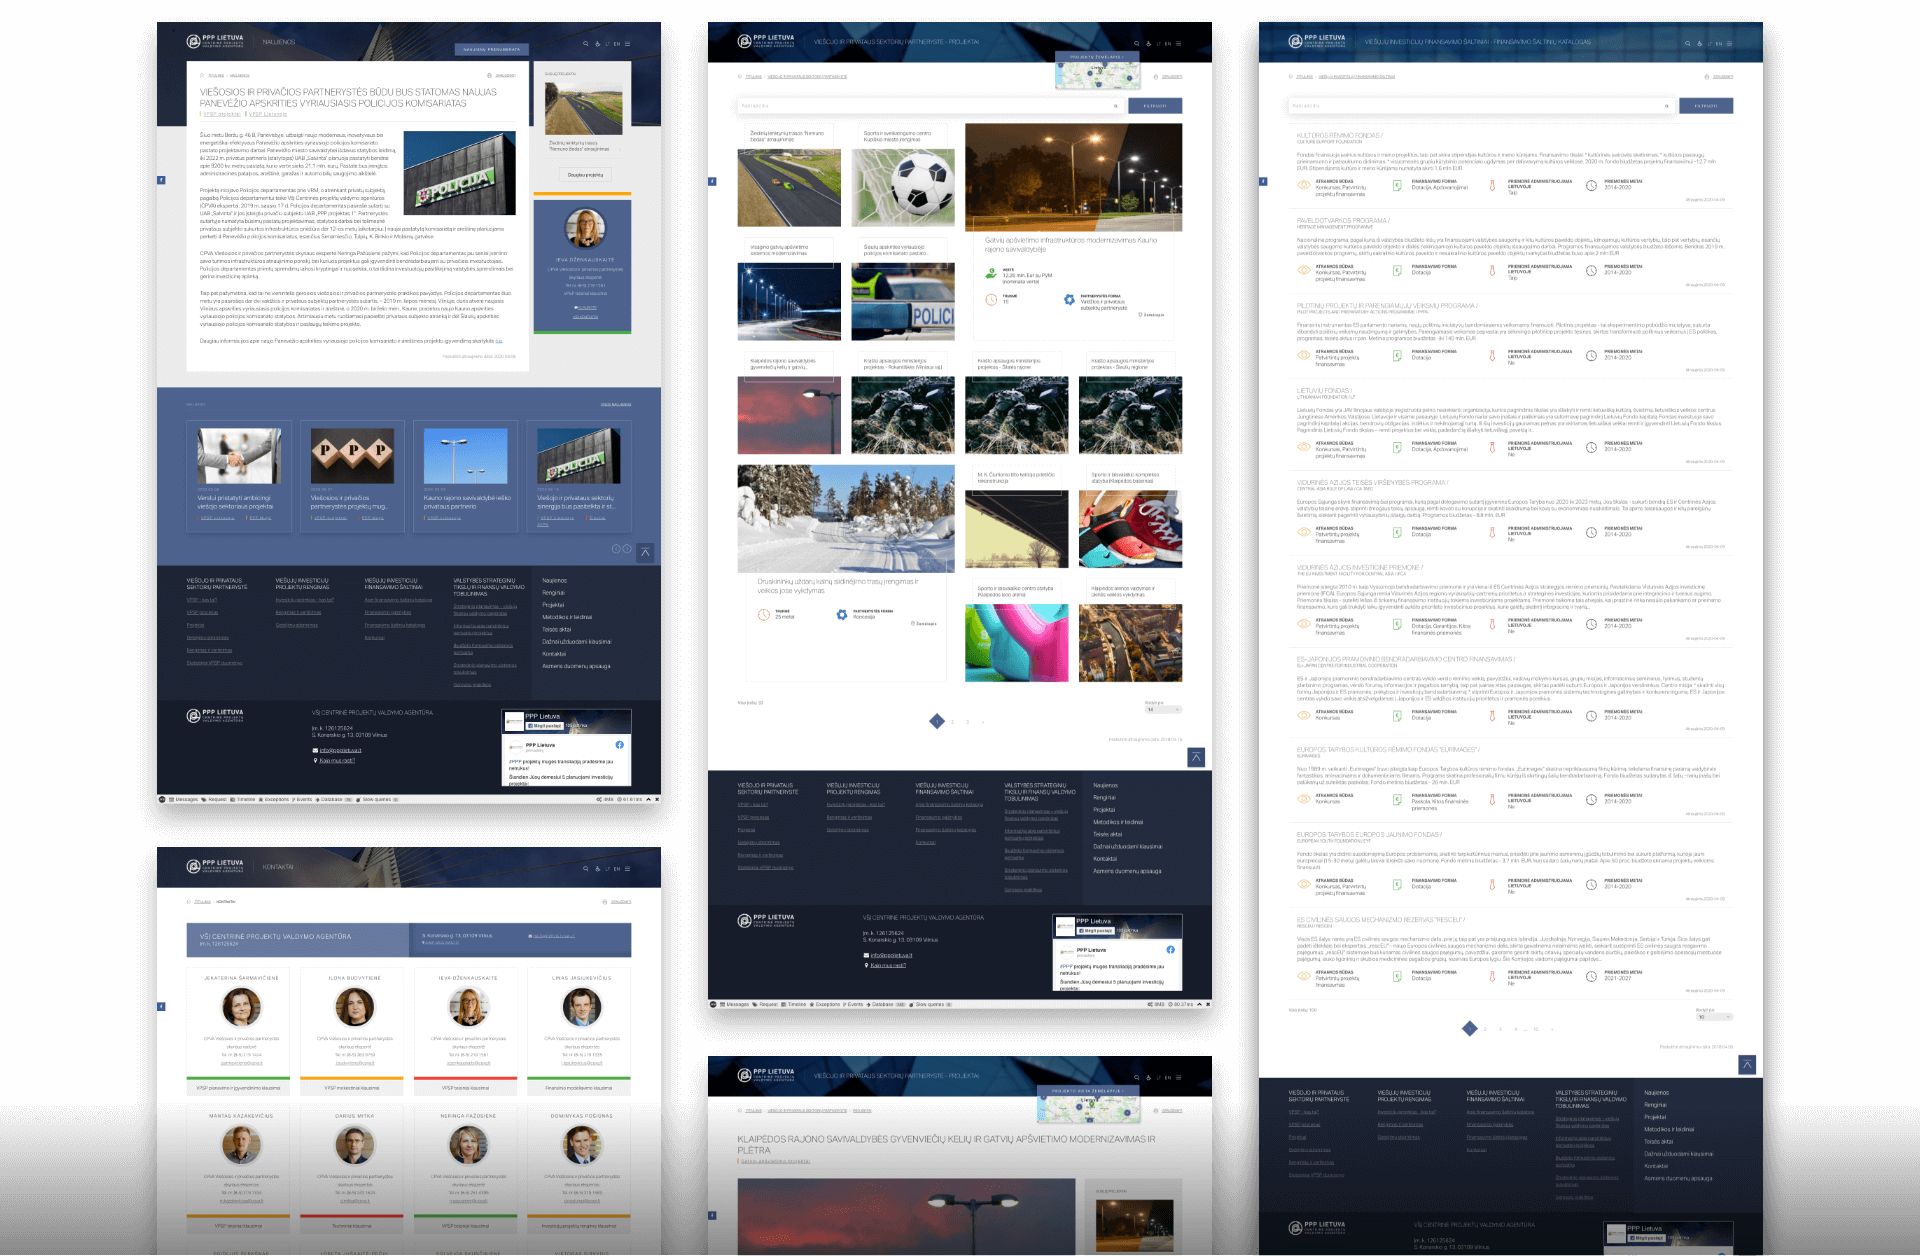Open Projektų žemėlapis map on projects listing page

(x=1097, y=70)
